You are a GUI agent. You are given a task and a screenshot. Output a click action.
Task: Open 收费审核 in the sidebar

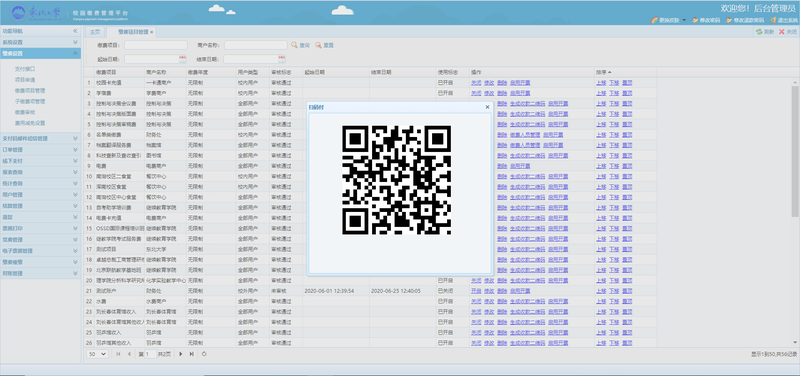coord(25,112)
